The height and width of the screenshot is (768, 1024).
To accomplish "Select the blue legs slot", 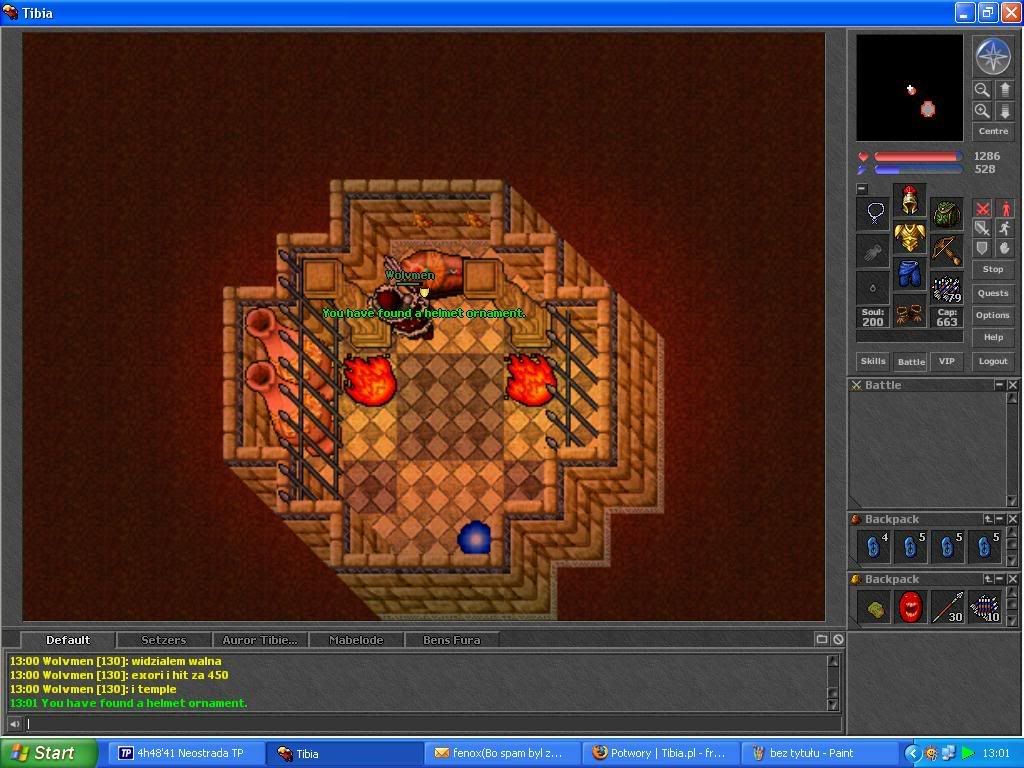I will coord(909,274).
